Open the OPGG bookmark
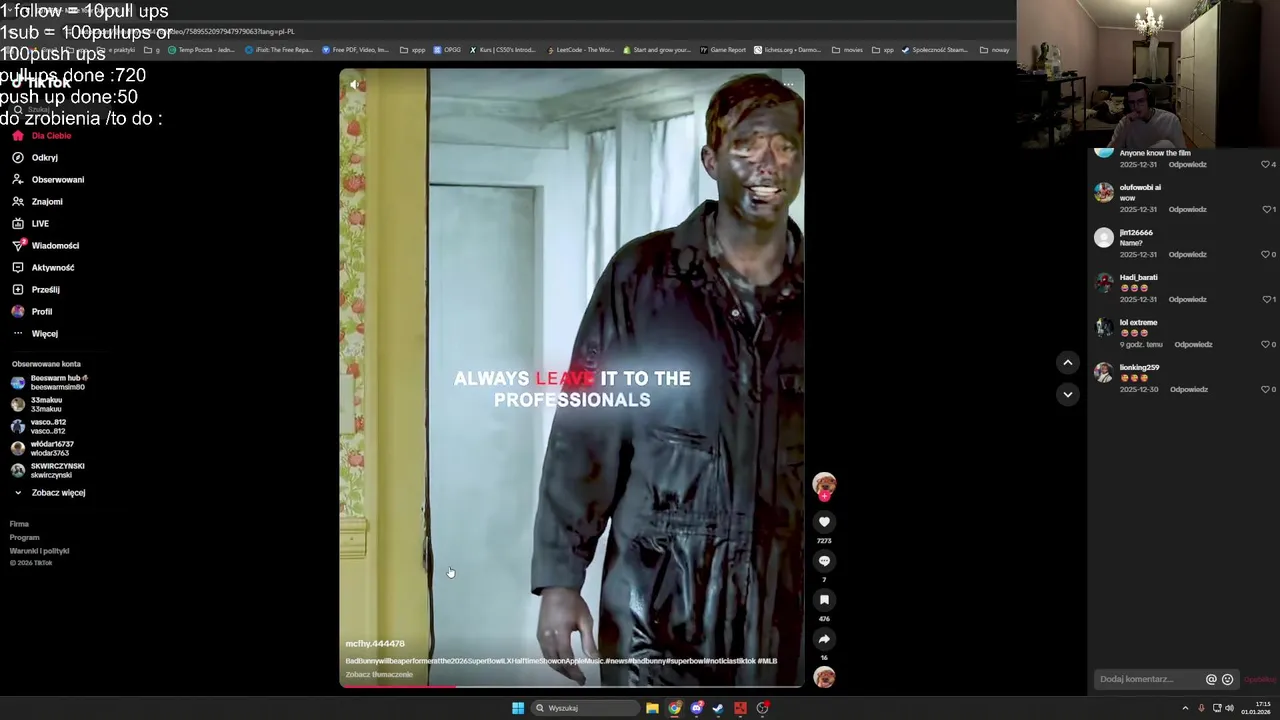Viewport: 1280px width, 720px height. pos(448,50)
